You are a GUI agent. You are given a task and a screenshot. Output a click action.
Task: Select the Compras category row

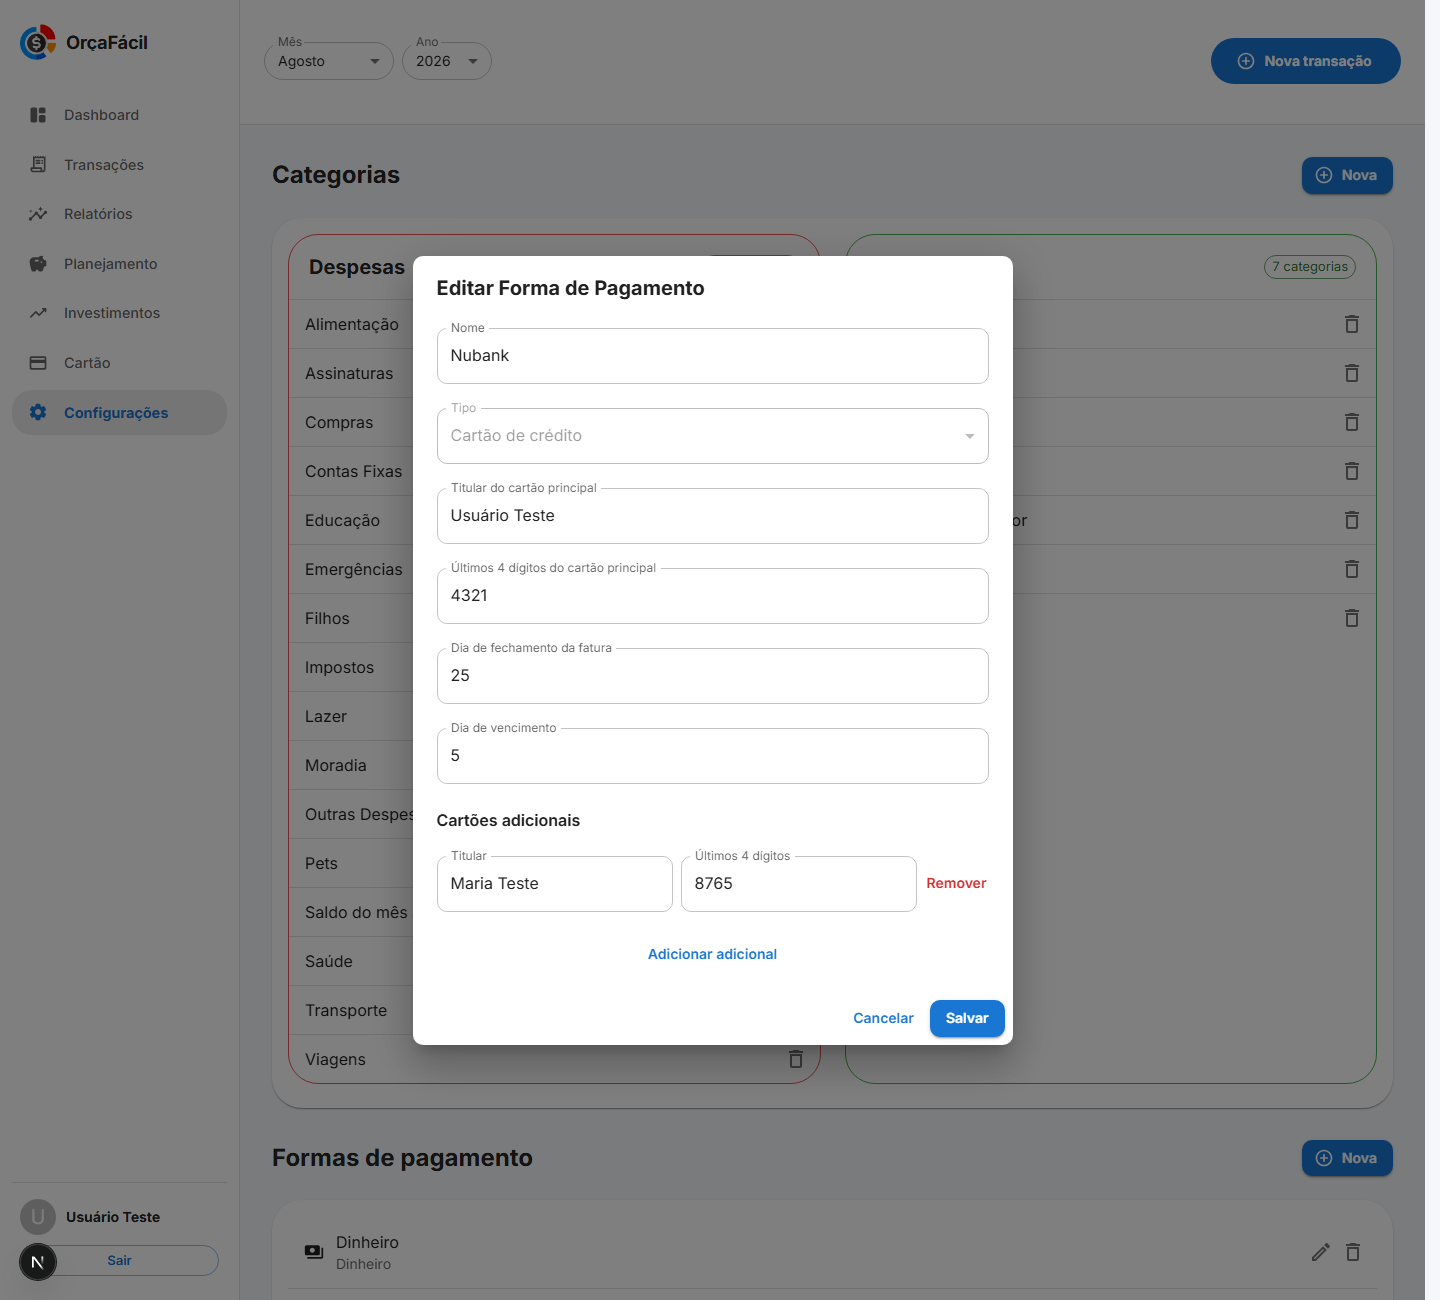tap(351, 422)
